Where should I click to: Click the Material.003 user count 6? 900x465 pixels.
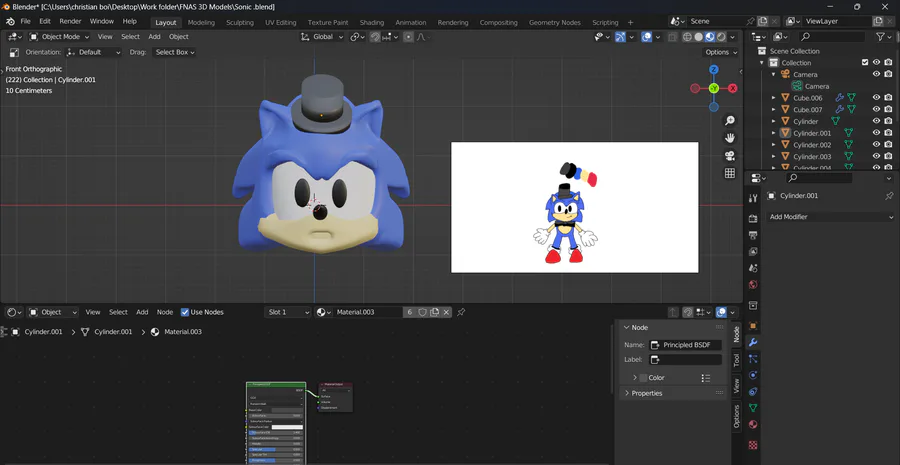[x=410, y=312]
